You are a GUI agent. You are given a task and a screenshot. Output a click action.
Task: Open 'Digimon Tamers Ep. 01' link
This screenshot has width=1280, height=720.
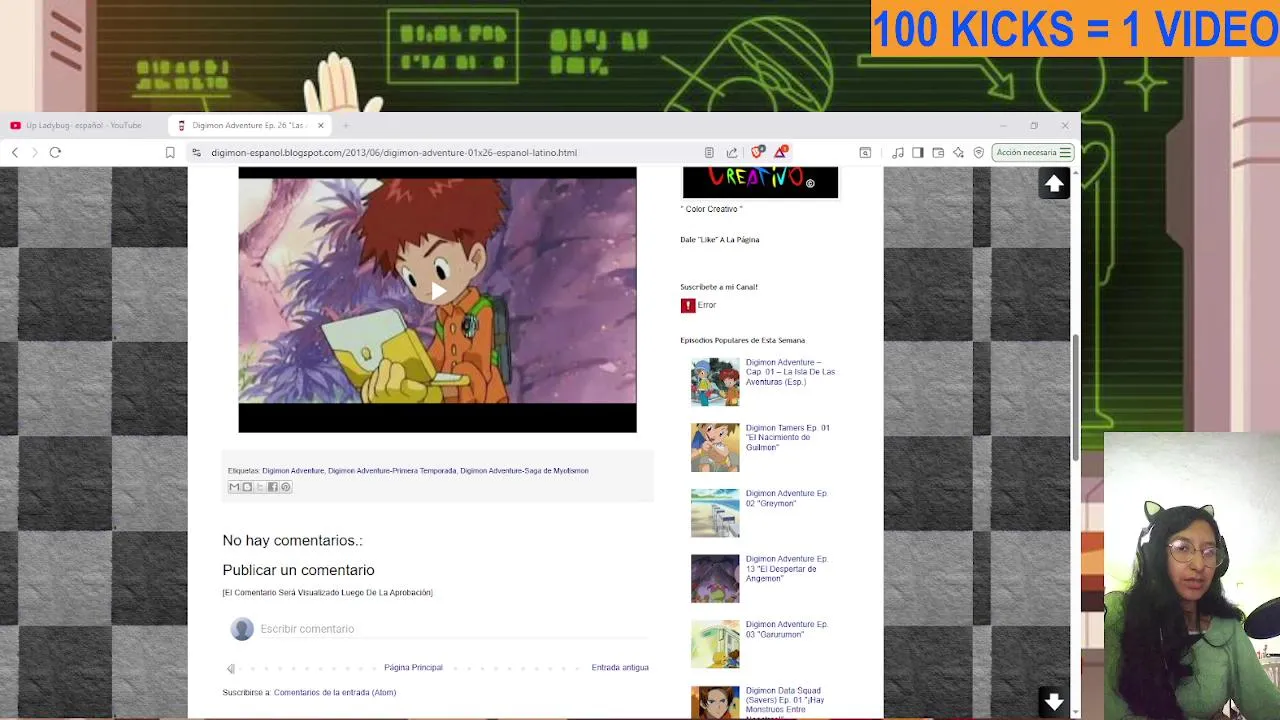(787, 437)
